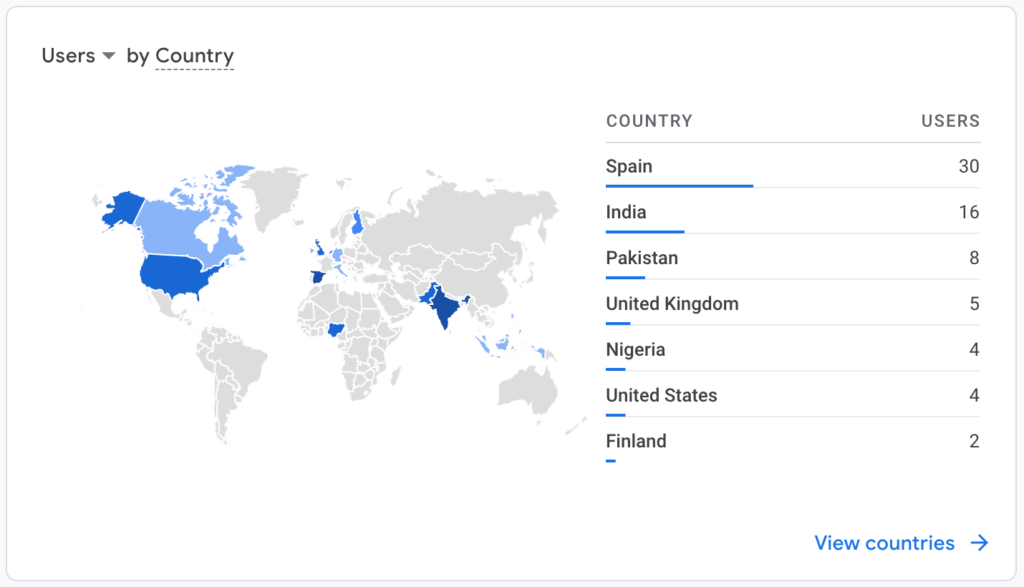This screenshot has width=1024, height=587.
Task: Click Nigeria on the world map
Action: (336, 330)
